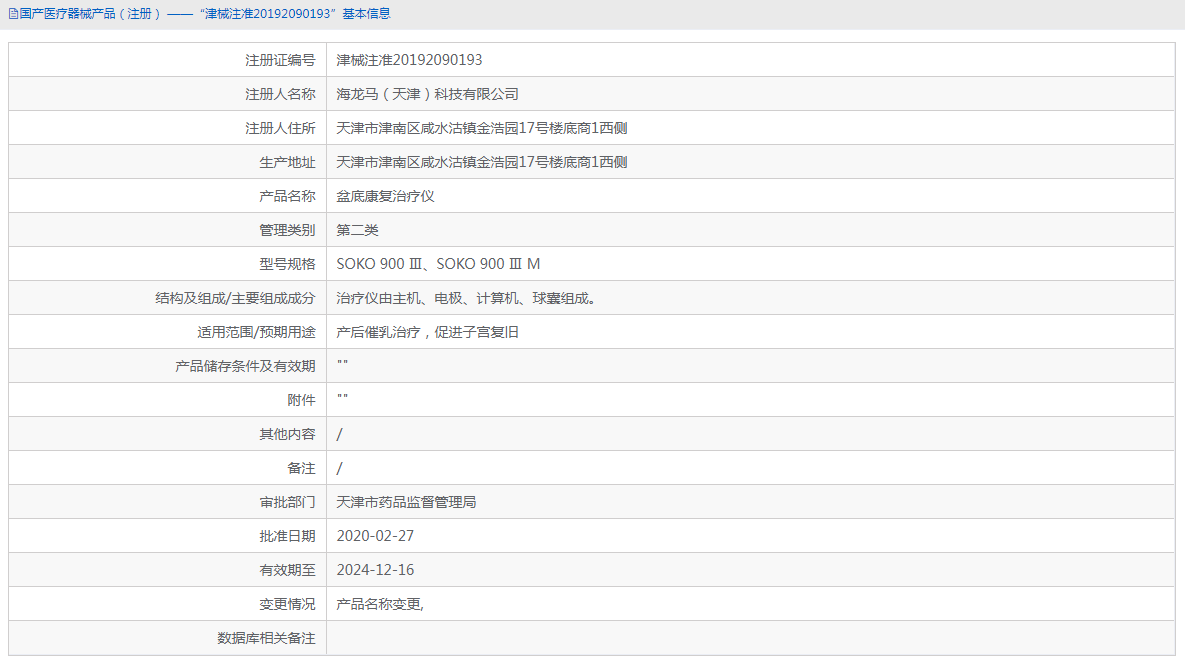The height and width of the screenshot is (664, 1185).
Task: Click the registrant address value in the 注册人住所 row
Action: 481,128
